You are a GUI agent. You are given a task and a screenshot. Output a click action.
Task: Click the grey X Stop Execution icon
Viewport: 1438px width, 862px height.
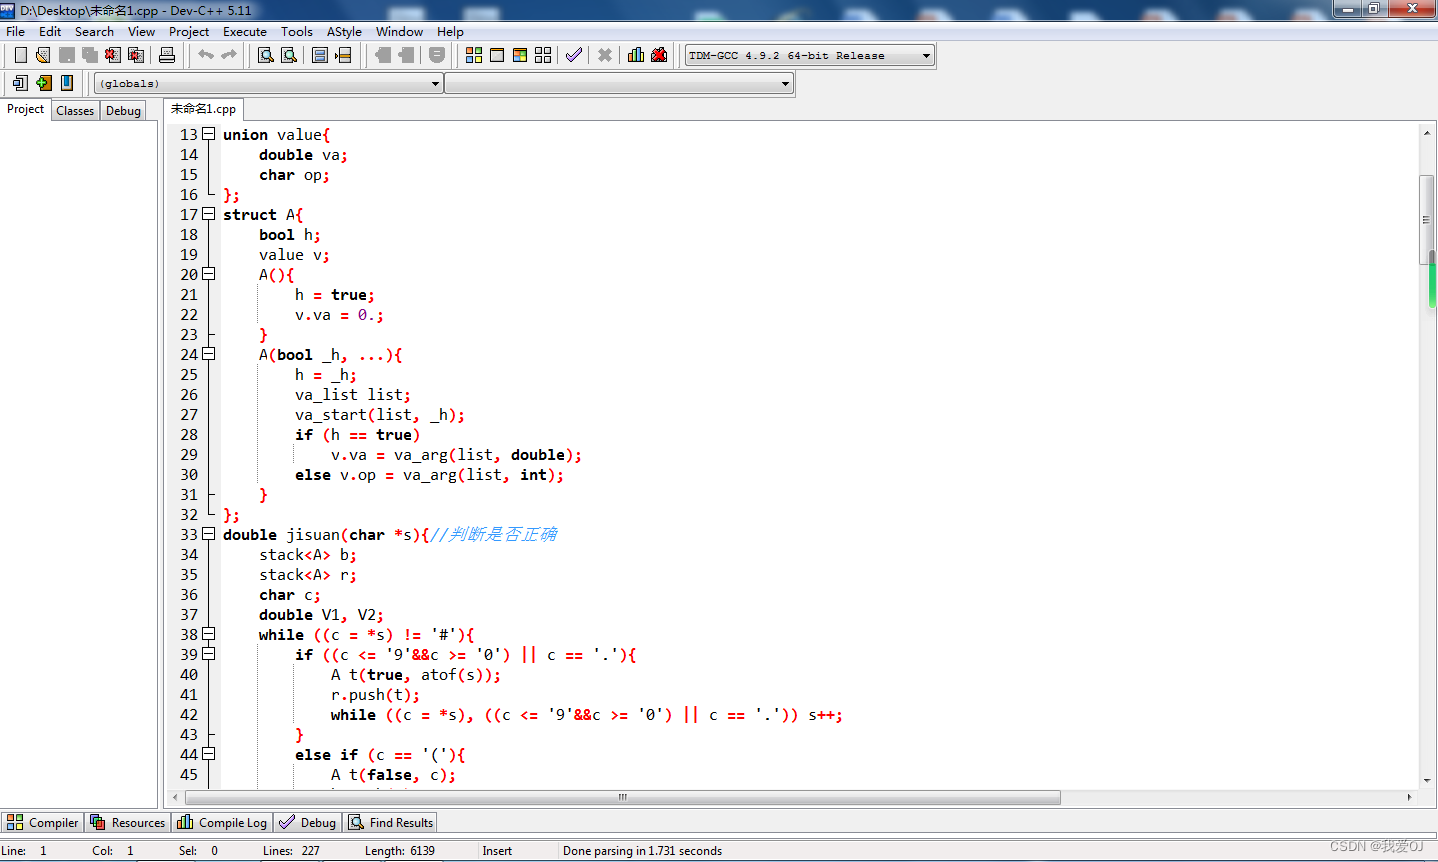point(605,55)
